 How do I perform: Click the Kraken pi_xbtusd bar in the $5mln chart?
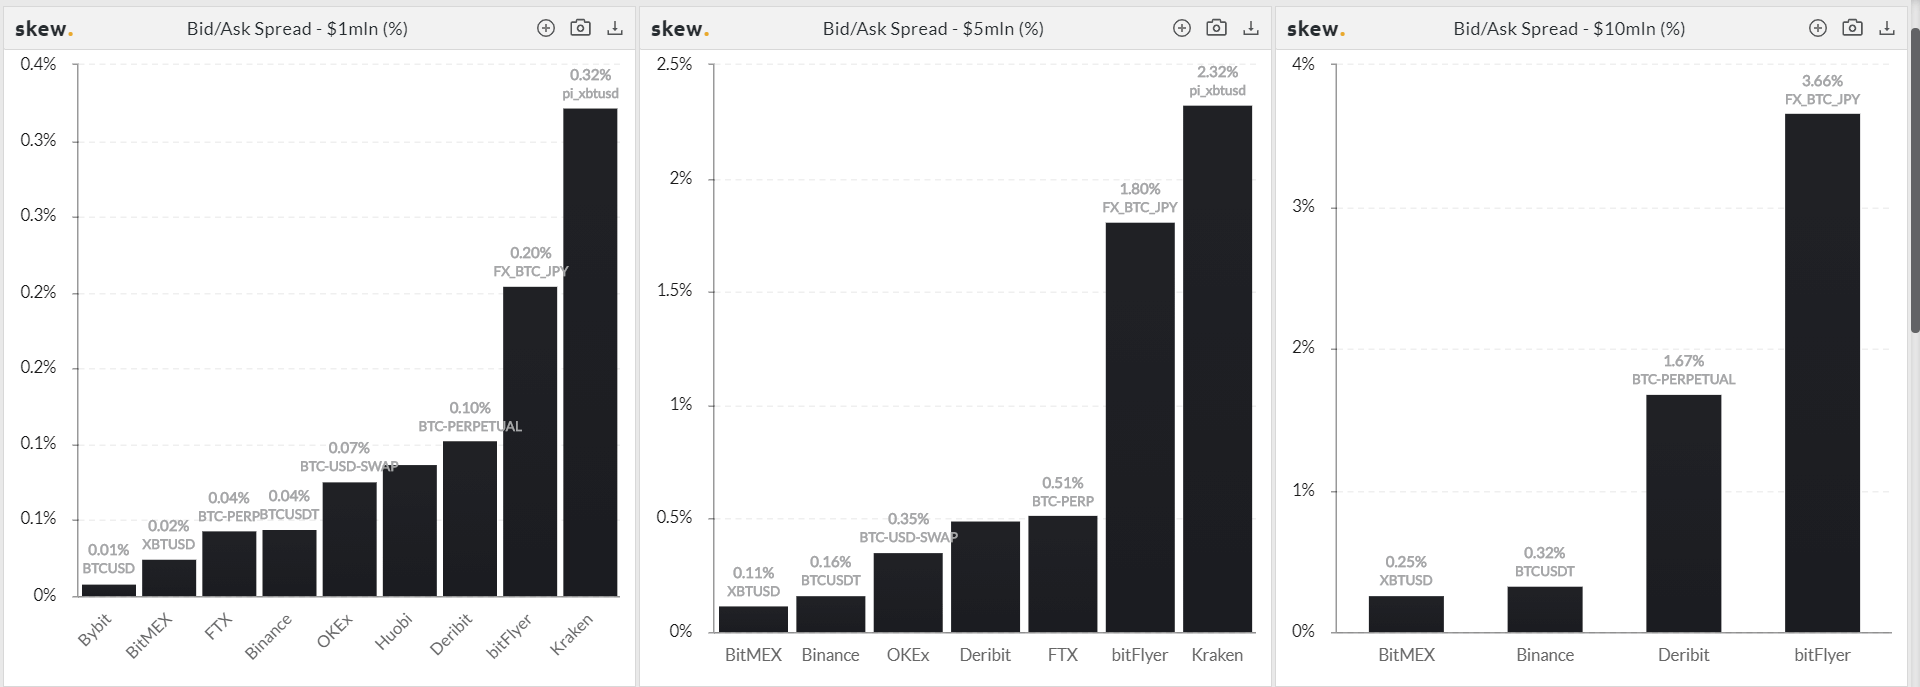(1217, 369)
